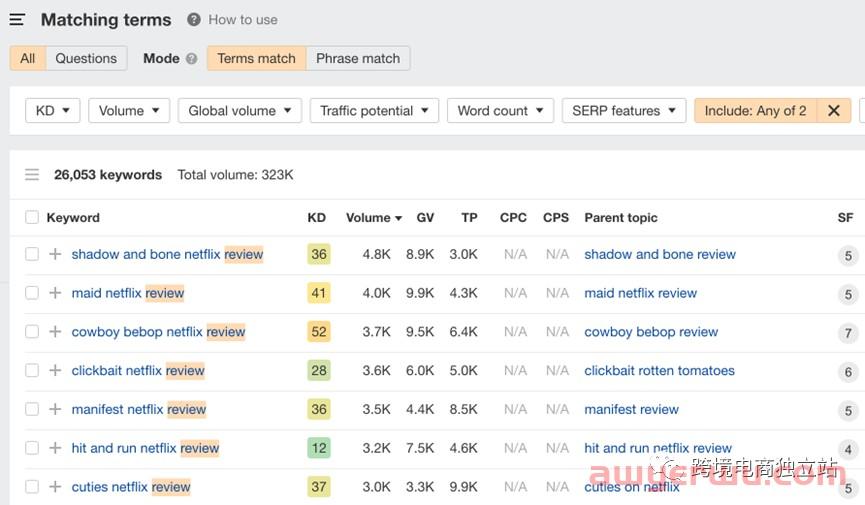The width and height of the screenshot is (865, 505).
Task: Switch to Phrase match mode
Action: pyautogui.click(x=358, y=59)
